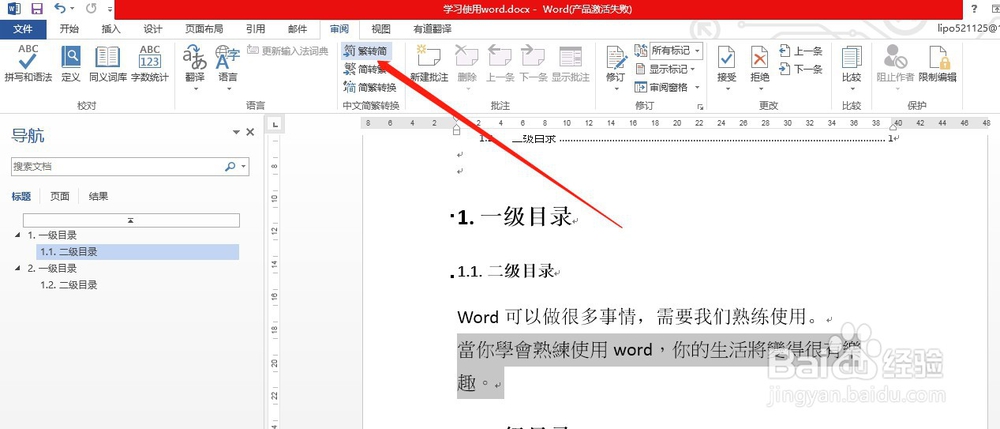Open the 接受 dropdown arrow

727,89
